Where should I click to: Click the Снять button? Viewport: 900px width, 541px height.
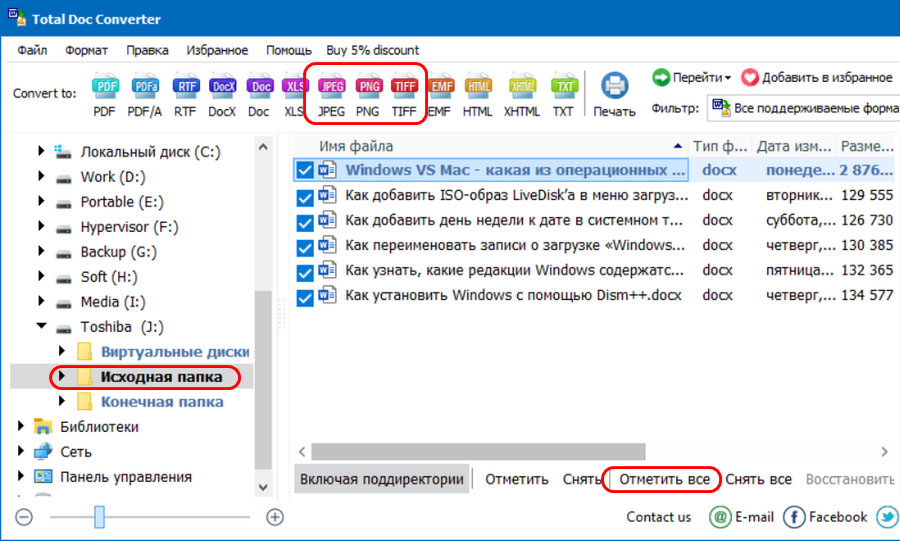pyautogui.click(x=581, y=479)
